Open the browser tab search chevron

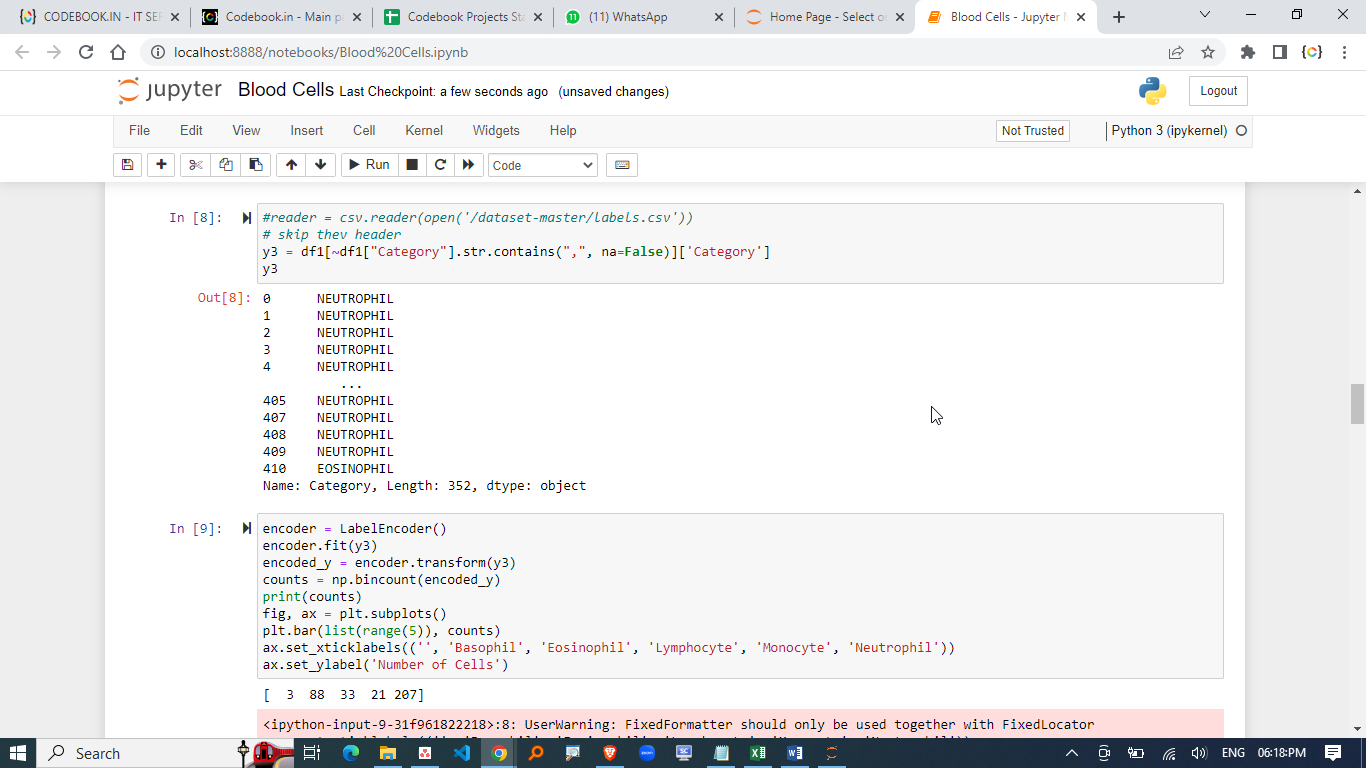[x=1204, y=15]
